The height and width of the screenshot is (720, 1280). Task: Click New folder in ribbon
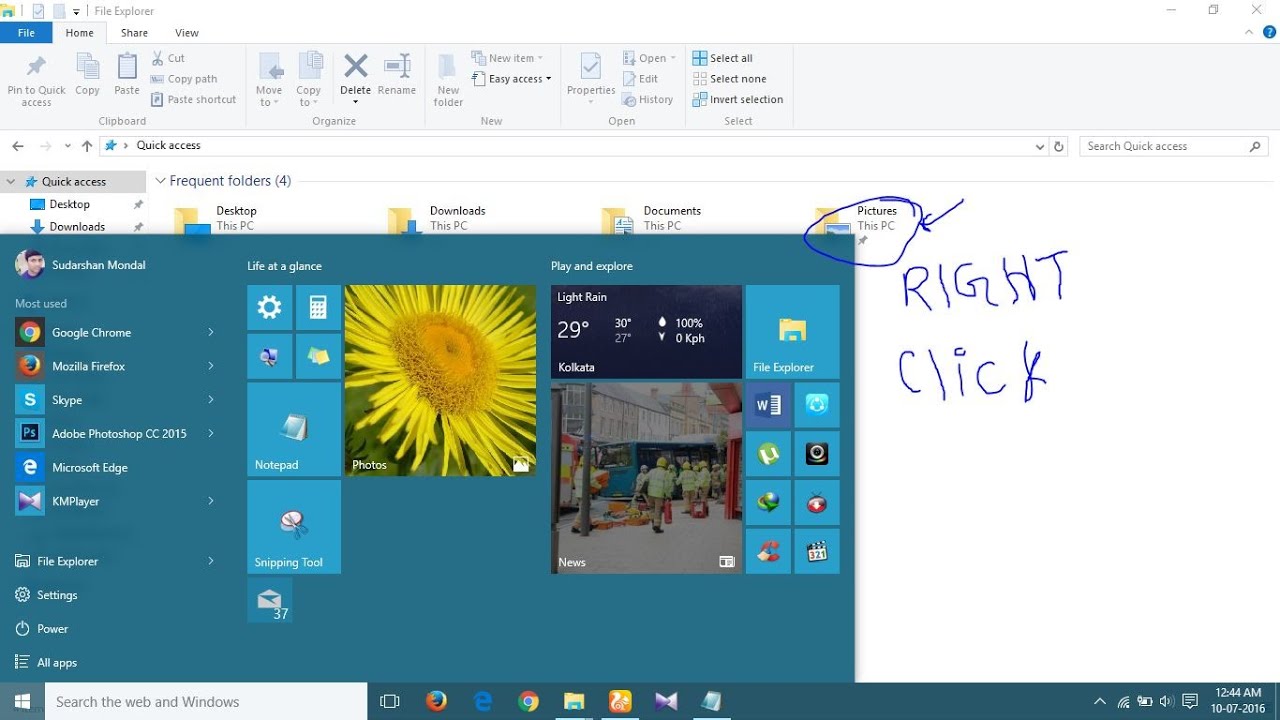pyautogui.click(x=448, y=80)
